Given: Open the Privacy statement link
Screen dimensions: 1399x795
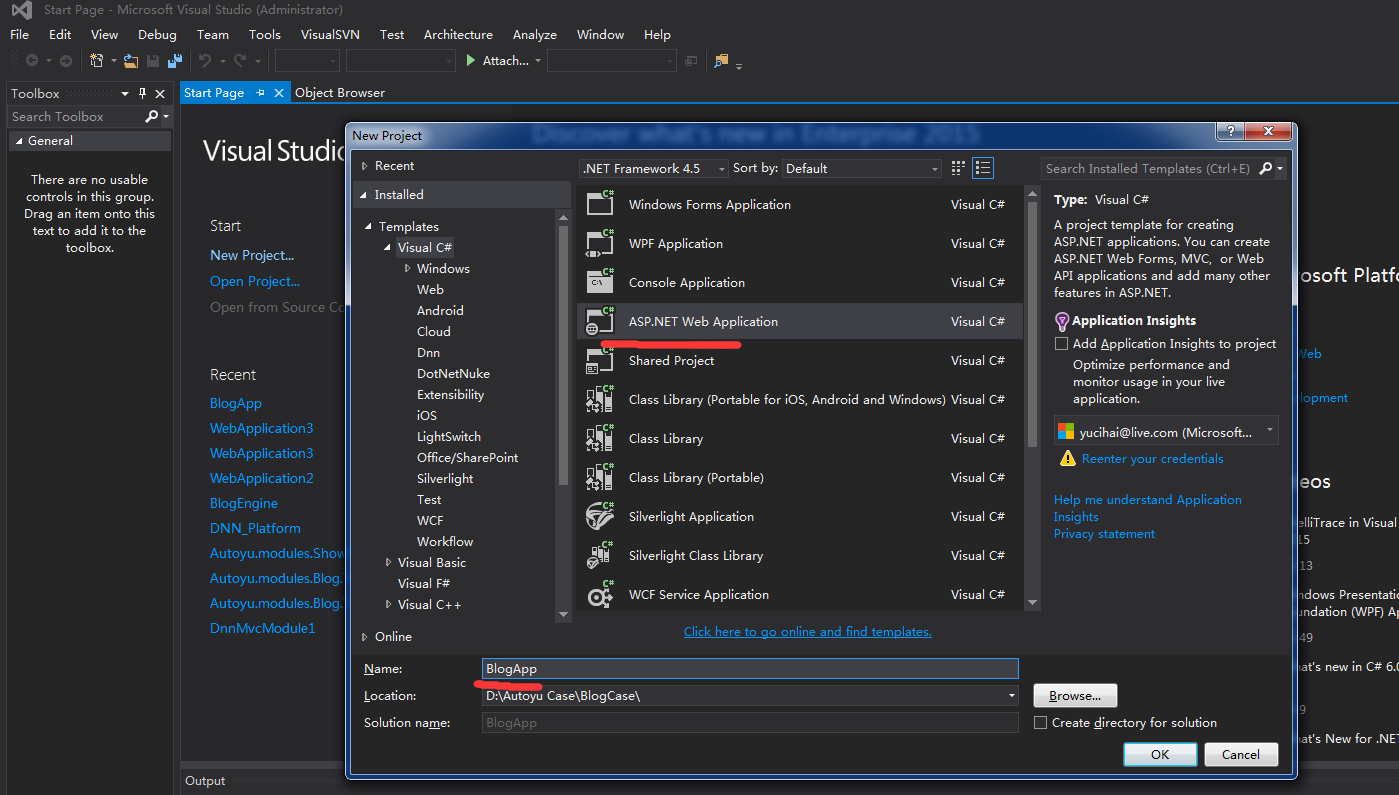Looking at the screenshot, I should coord(1104,533).
